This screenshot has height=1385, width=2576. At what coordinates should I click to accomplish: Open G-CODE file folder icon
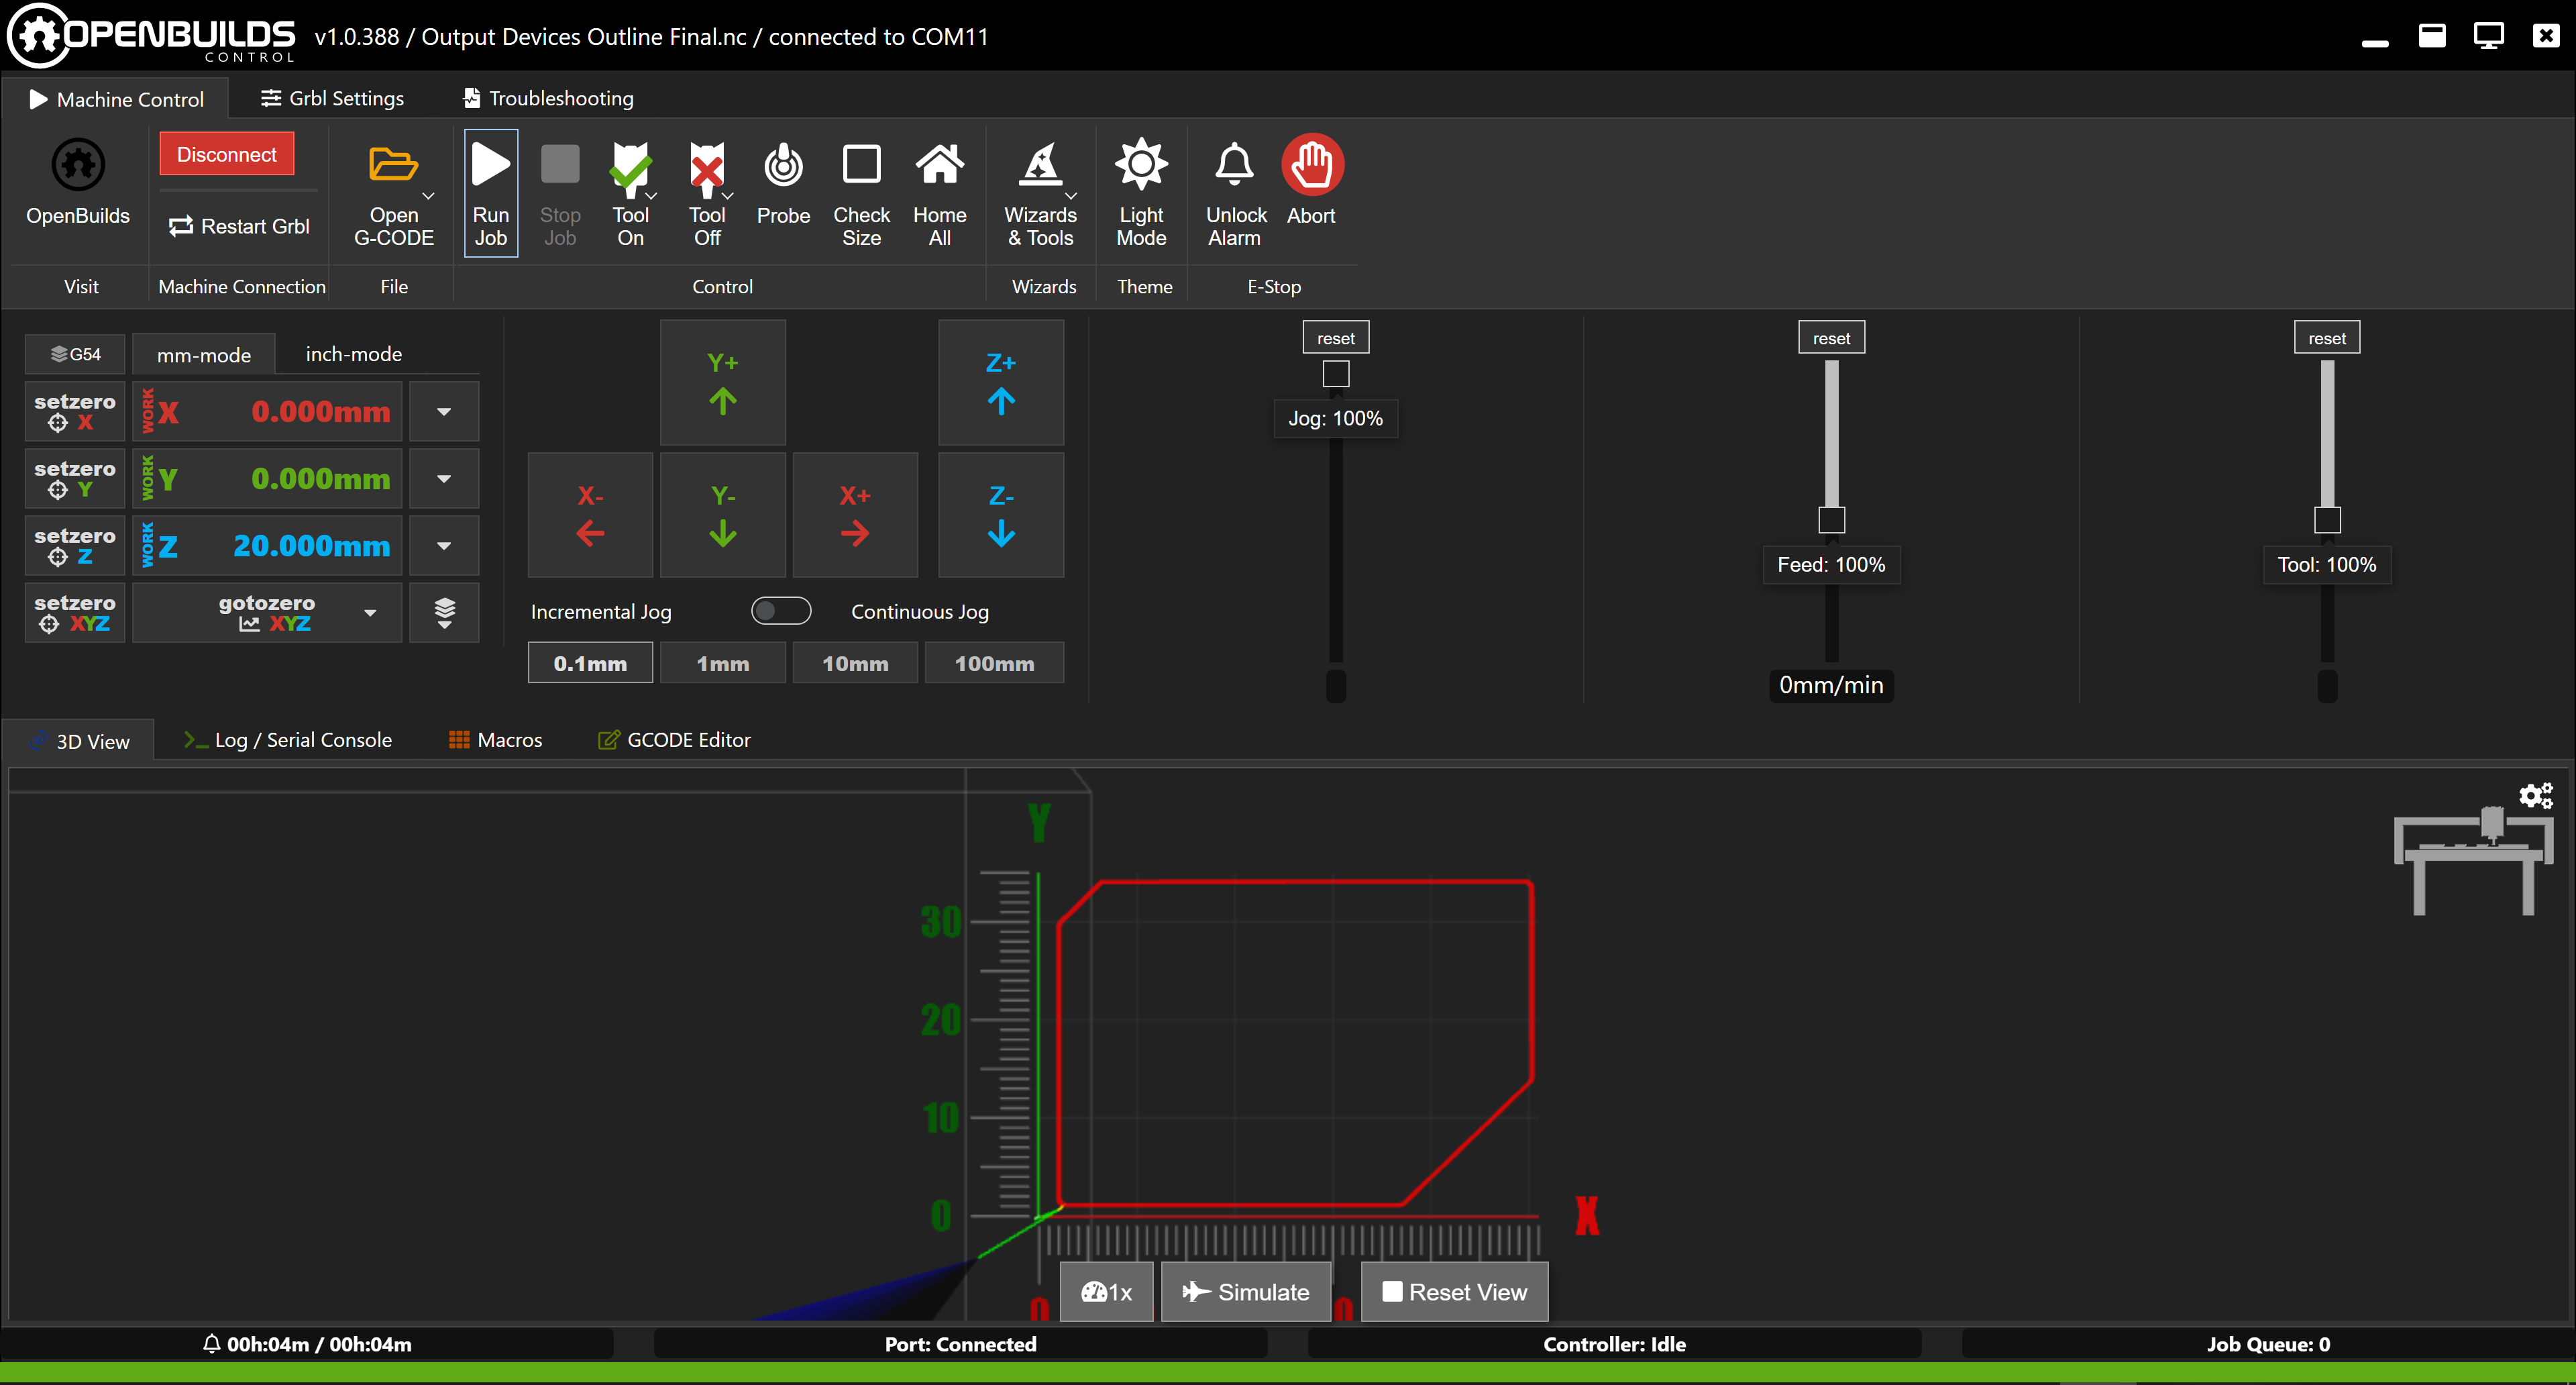coord(393,164)
